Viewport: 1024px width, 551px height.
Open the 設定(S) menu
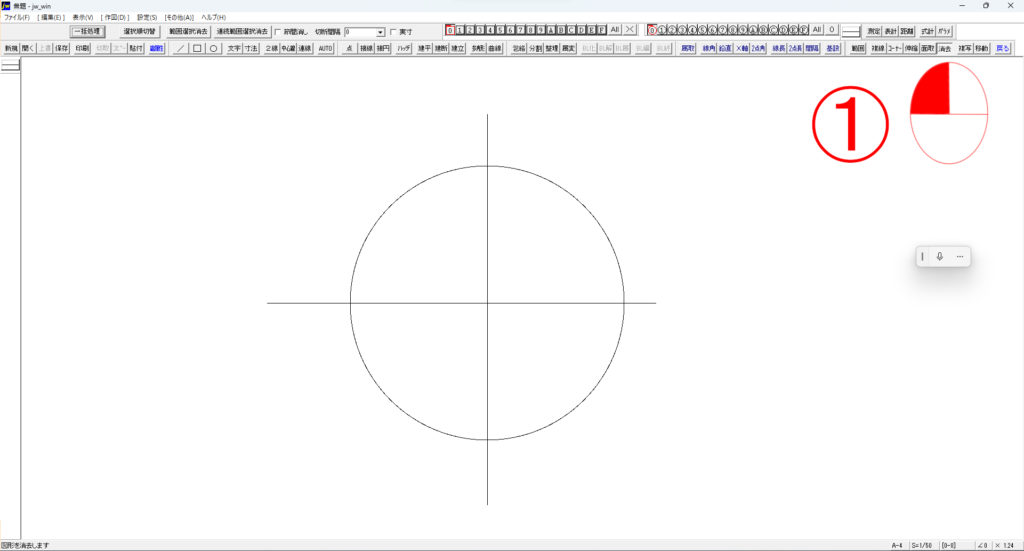[147, 18]
